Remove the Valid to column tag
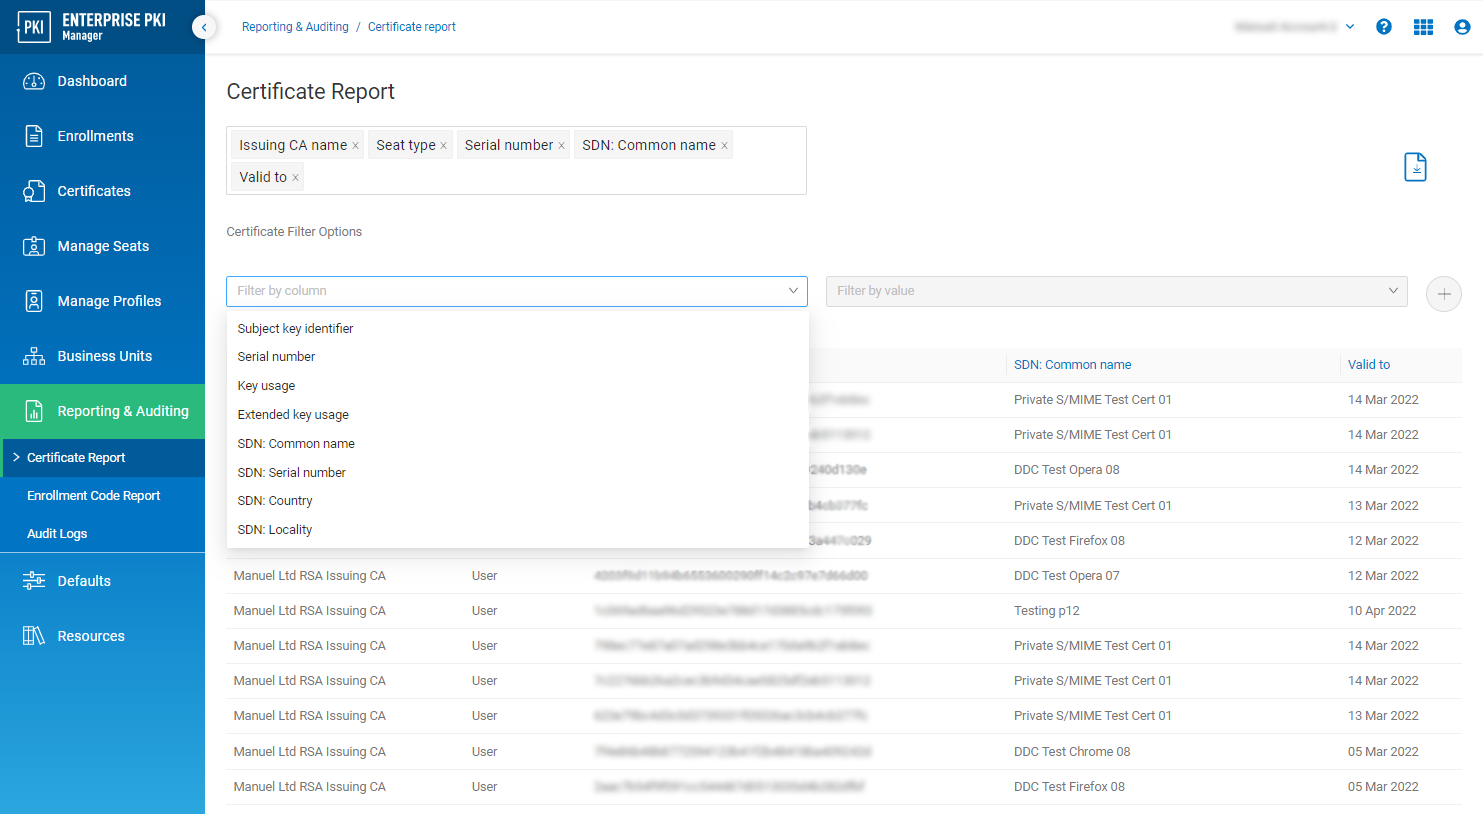The image size is (1483, 814). 295,178
